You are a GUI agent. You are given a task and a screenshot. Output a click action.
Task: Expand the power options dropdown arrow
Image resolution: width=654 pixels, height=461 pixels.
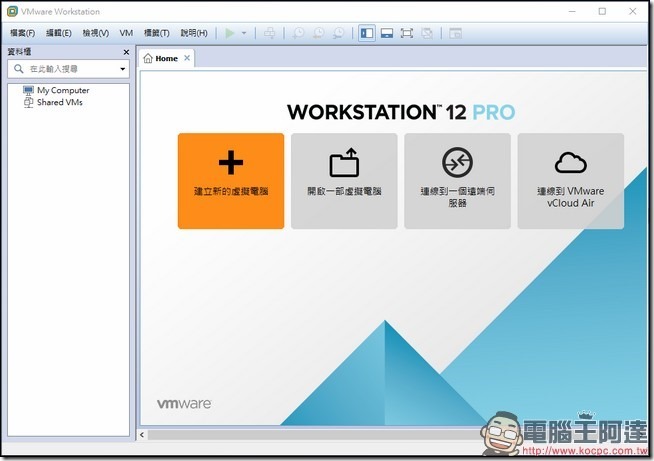point(244,33)
